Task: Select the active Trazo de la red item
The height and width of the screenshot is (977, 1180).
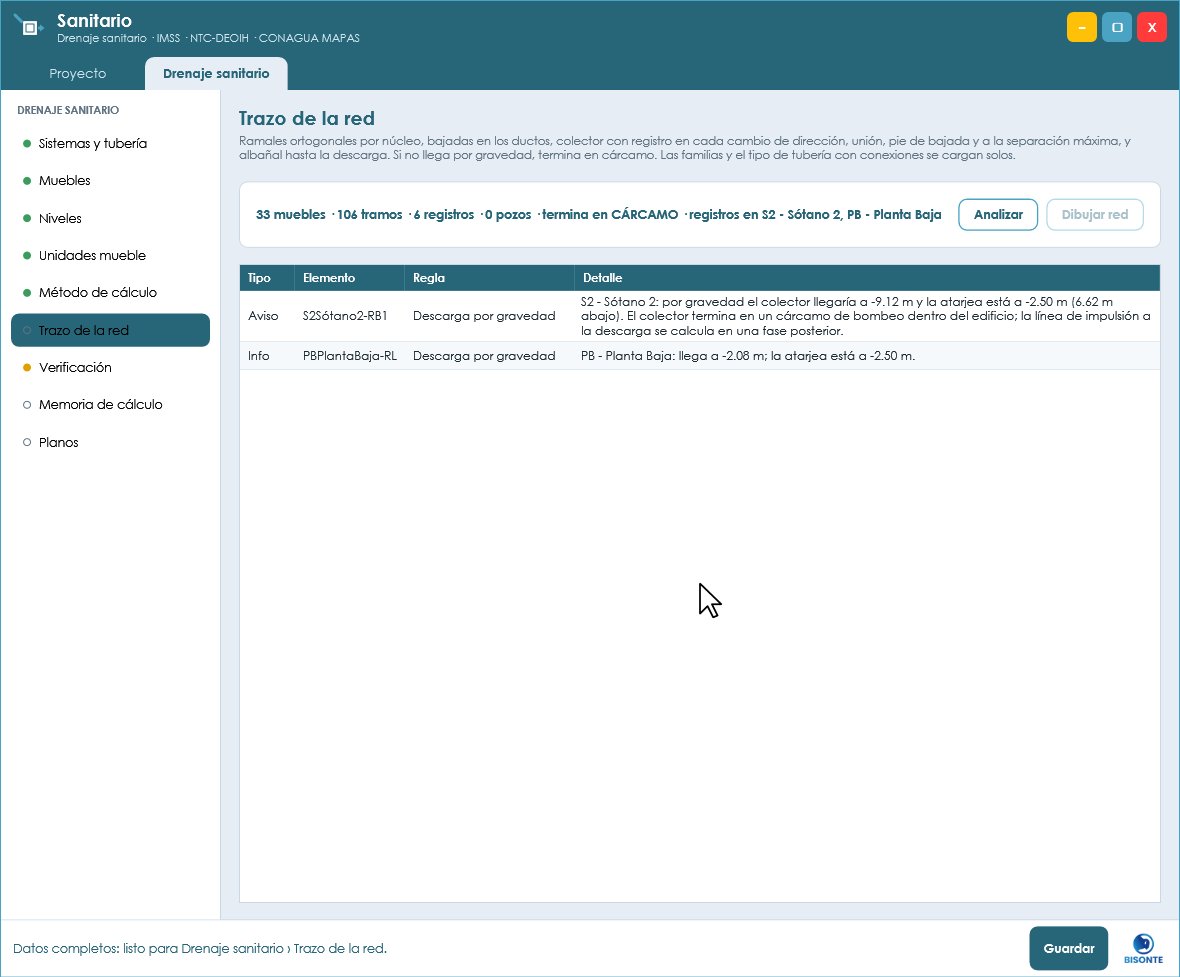Action: [x=110, y=330]
